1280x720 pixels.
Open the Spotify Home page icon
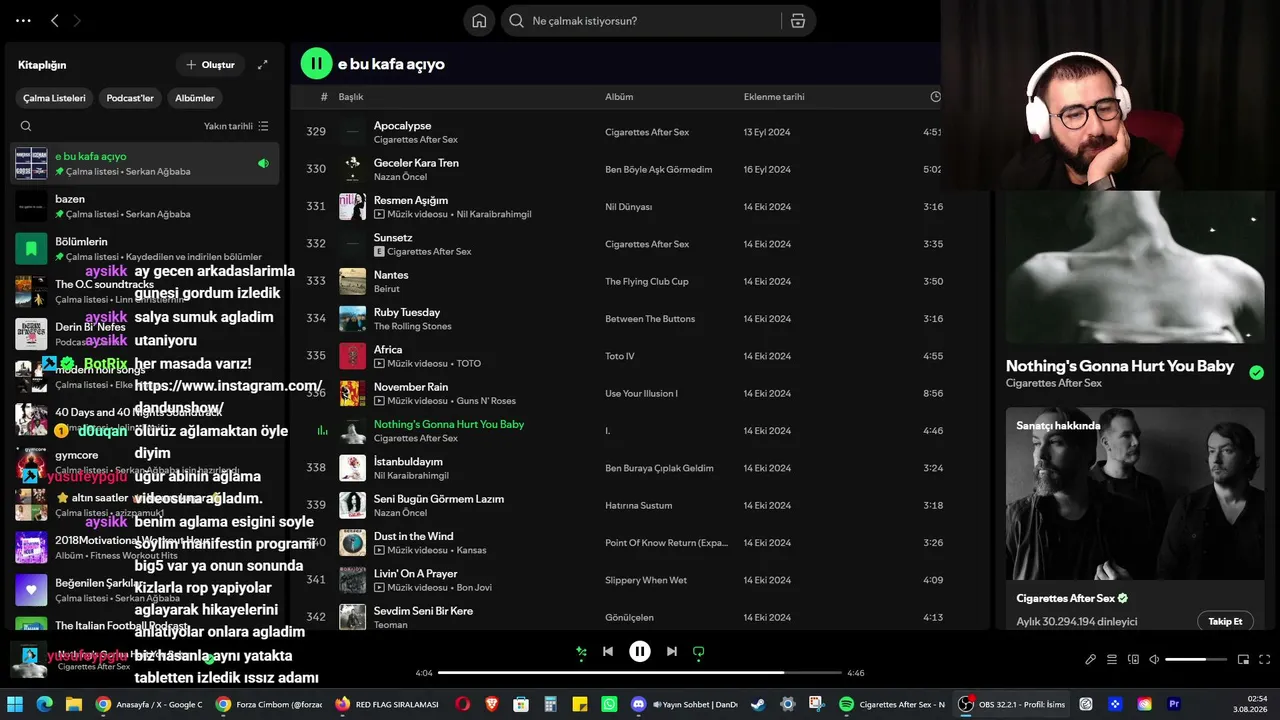[480, 21]
